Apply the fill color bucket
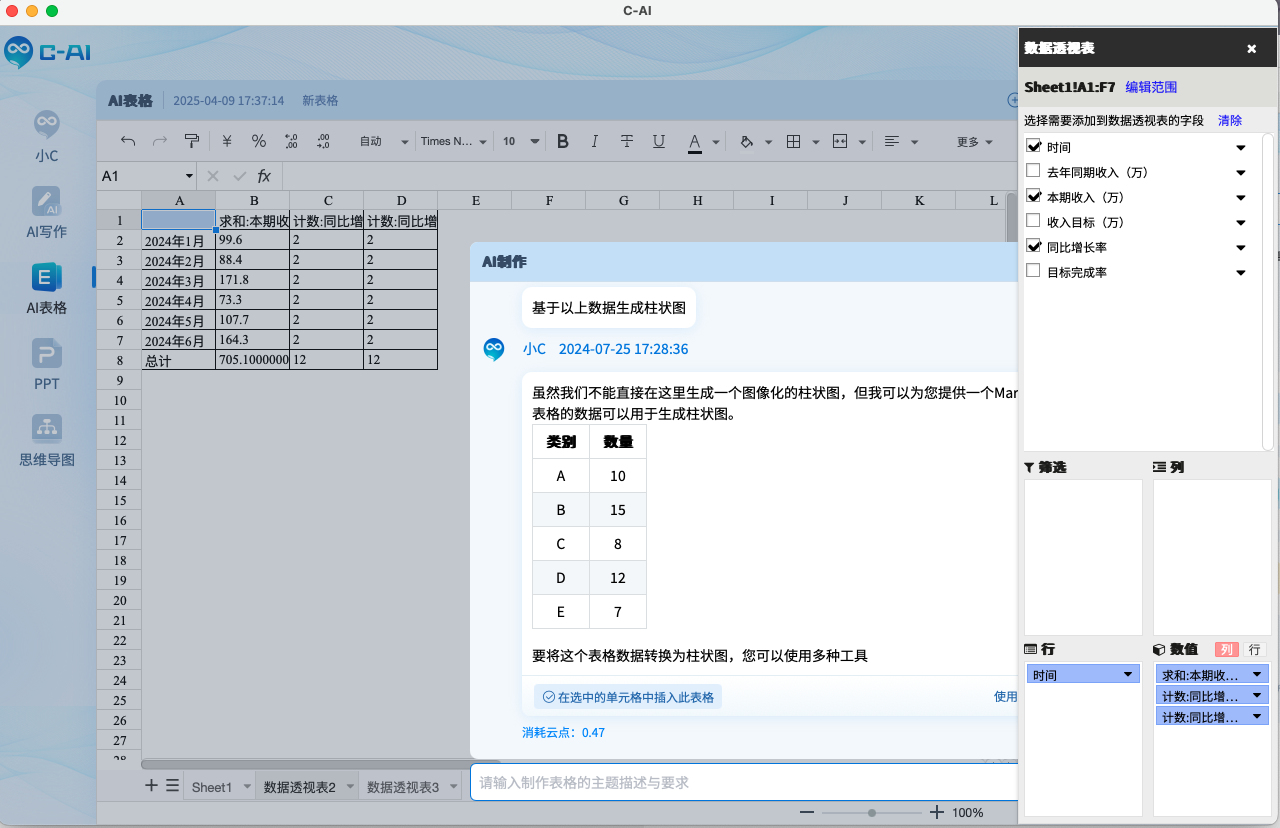The height and width of the screenshot is (828, 1280). [746, 141]
